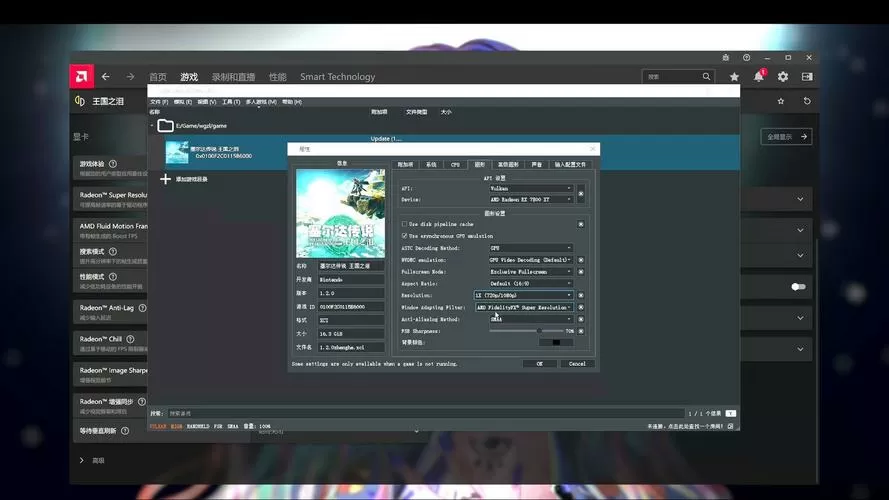Viewport: 889px width, 500px height.
Task: Click the bug report icon in AMD title bar
Action: tap(726, 57)
